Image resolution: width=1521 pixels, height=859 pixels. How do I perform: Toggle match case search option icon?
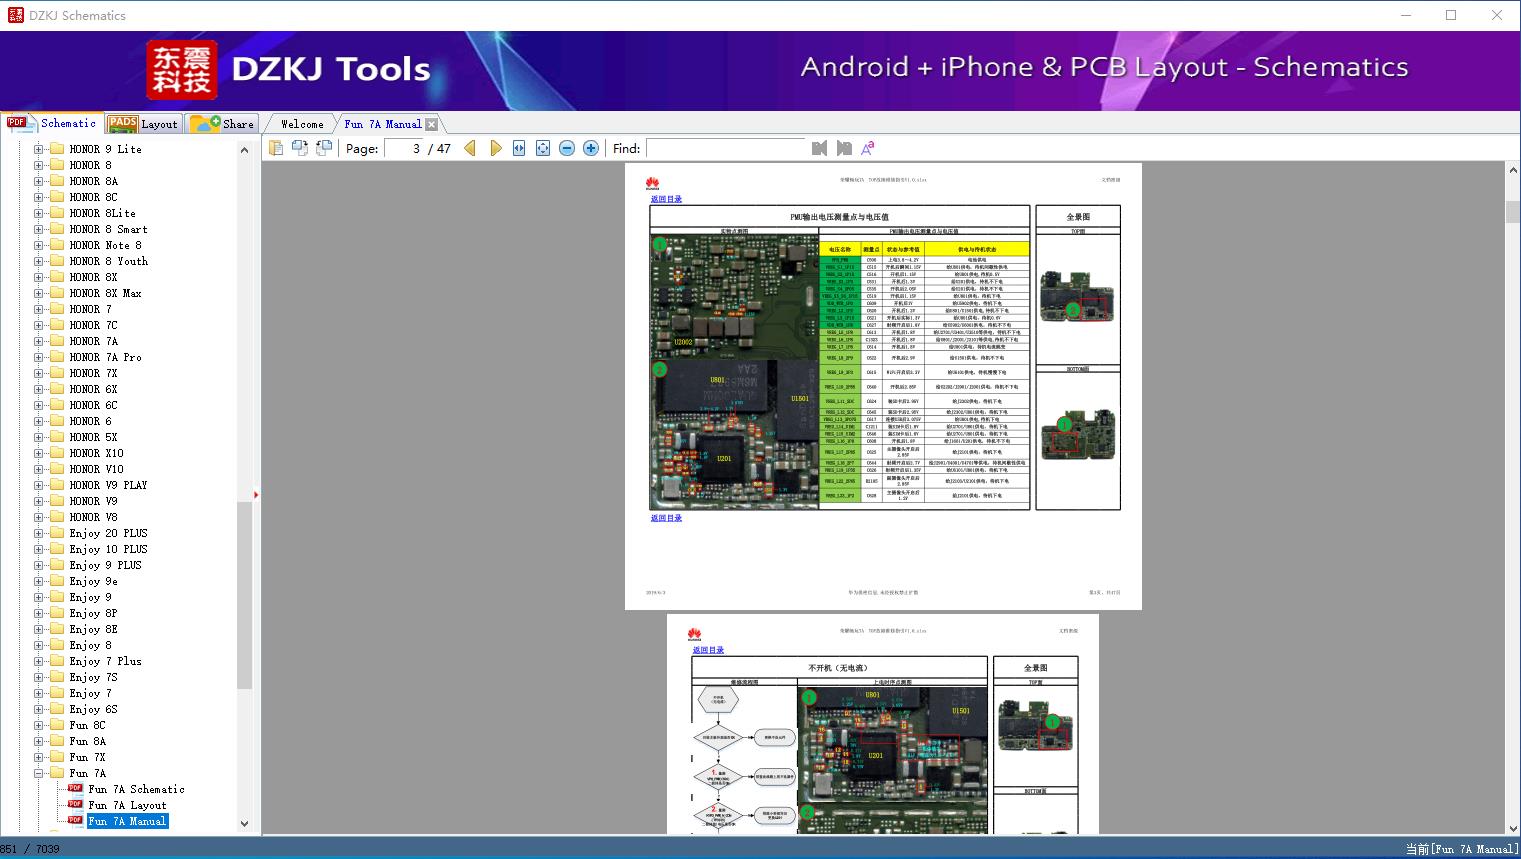867,148
